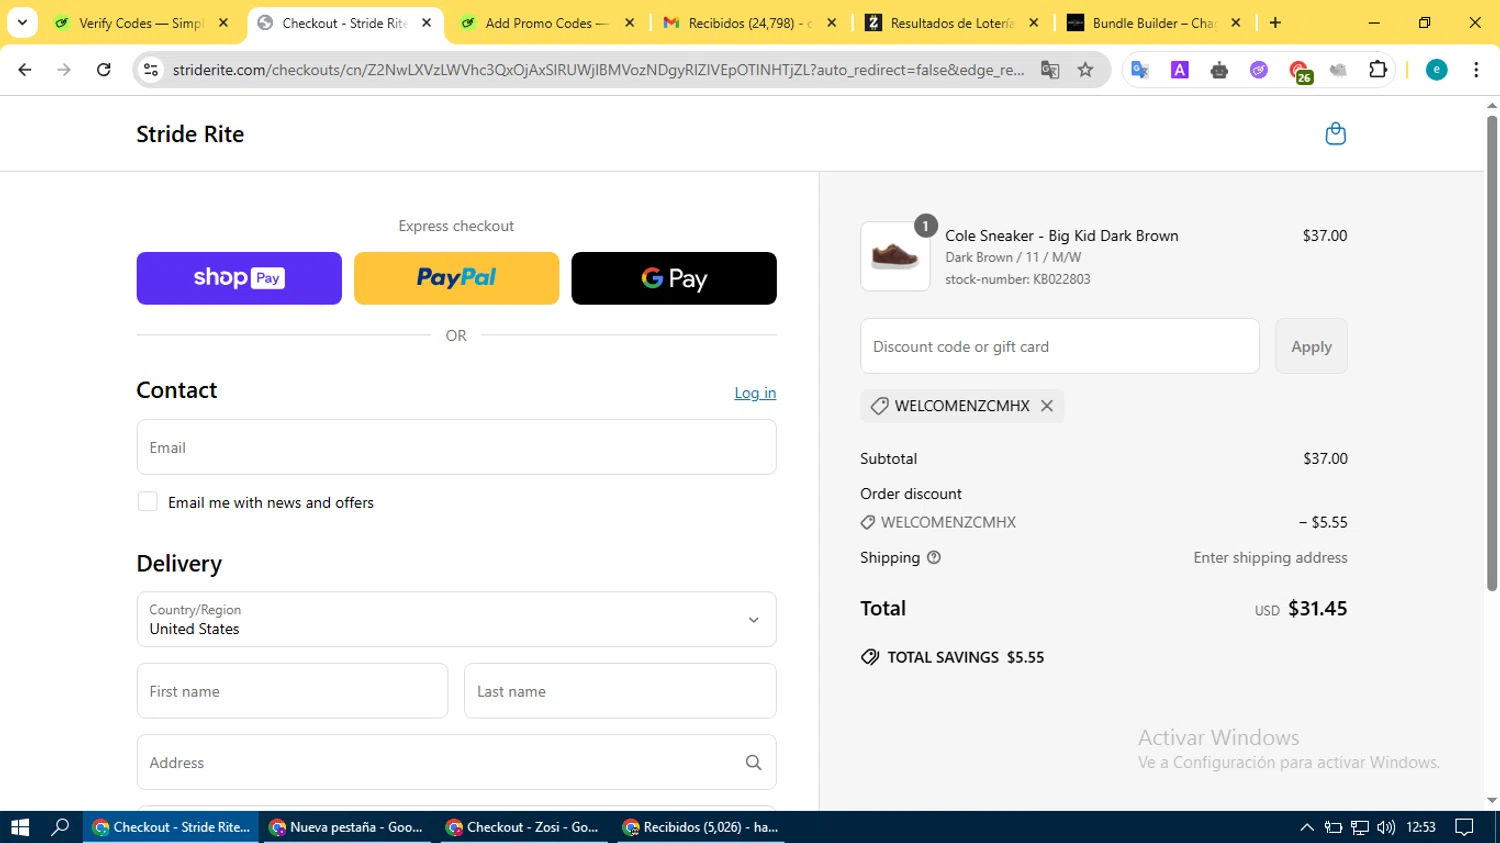Focus the Email input field
1500x843 pixels.
[x=456, y=447]
